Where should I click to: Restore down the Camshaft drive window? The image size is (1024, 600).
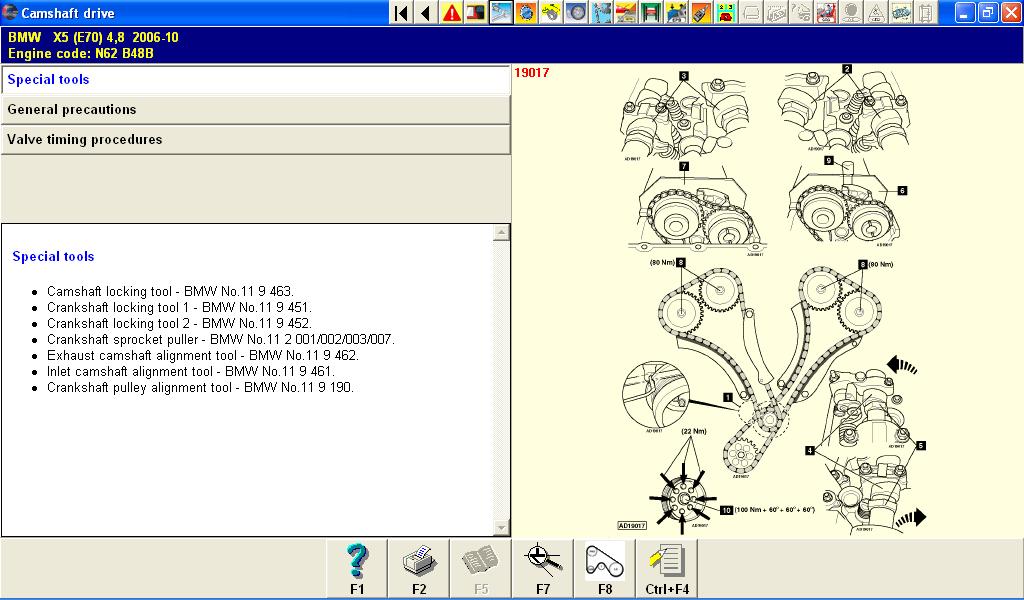pyautogui.click(x=989, y=12)
